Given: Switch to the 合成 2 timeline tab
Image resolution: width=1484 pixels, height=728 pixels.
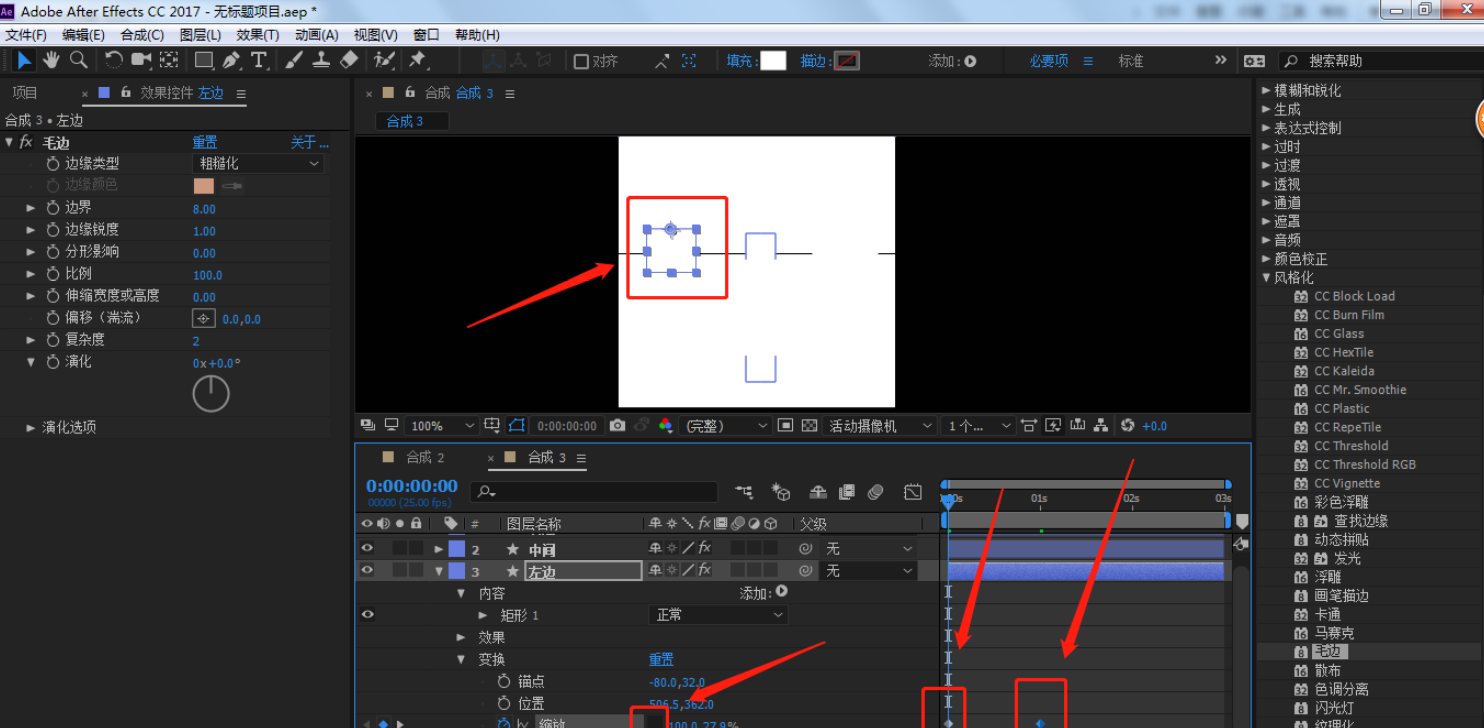Looking at the screenshot, I should 424,457.
